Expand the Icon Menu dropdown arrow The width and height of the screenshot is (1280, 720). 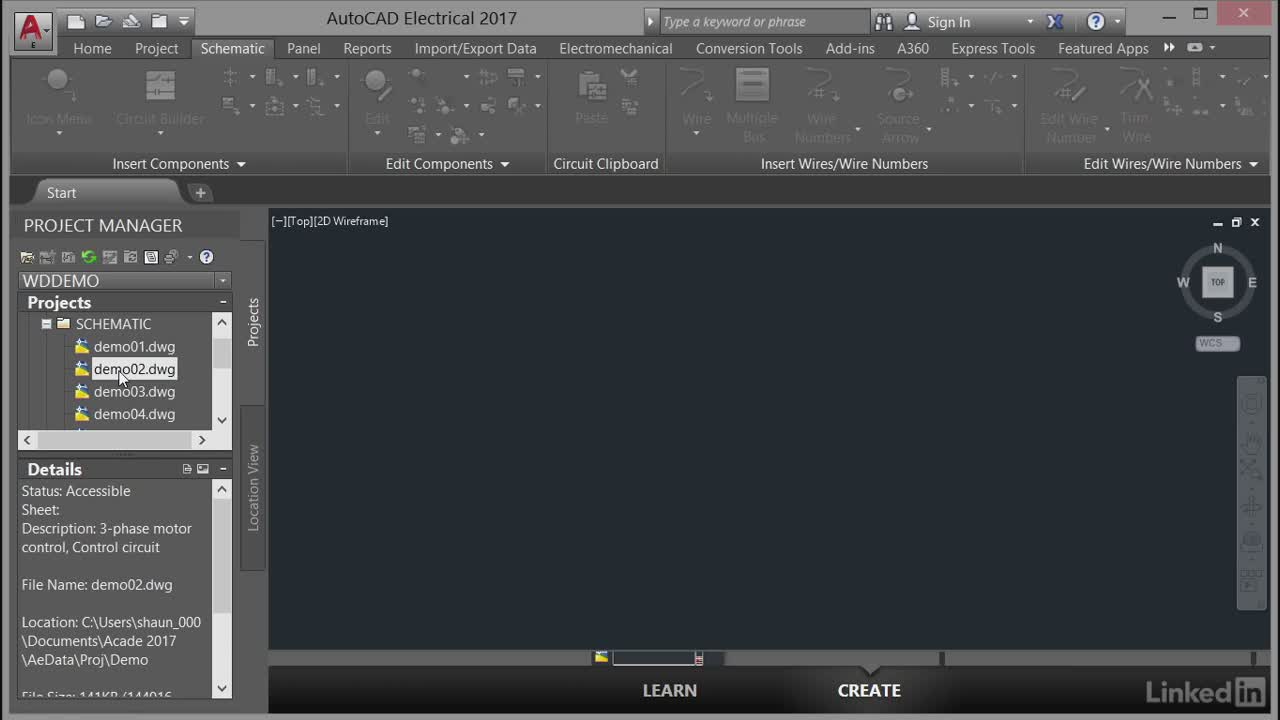(59, 133)
